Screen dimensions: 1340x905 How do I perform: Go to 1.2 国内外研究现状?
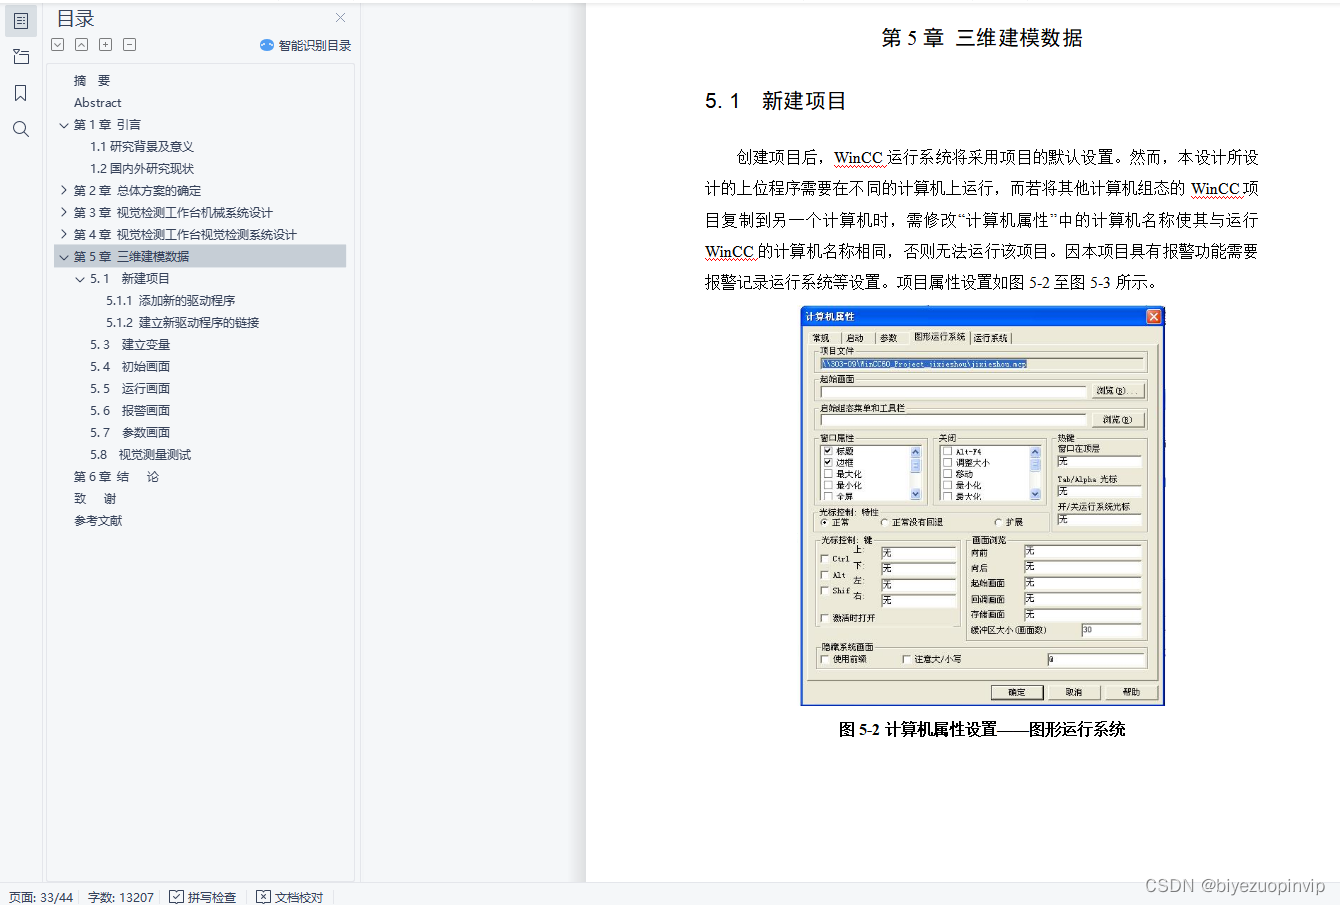pyautogui.click(x=141, y=169)
